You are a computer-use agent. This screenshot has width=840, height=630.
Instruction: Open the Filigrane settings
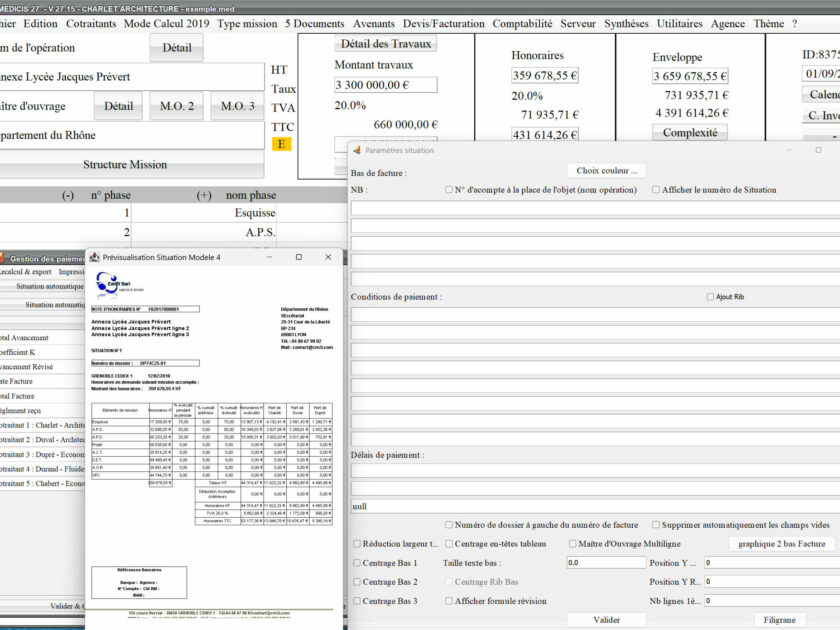[780, 619]
